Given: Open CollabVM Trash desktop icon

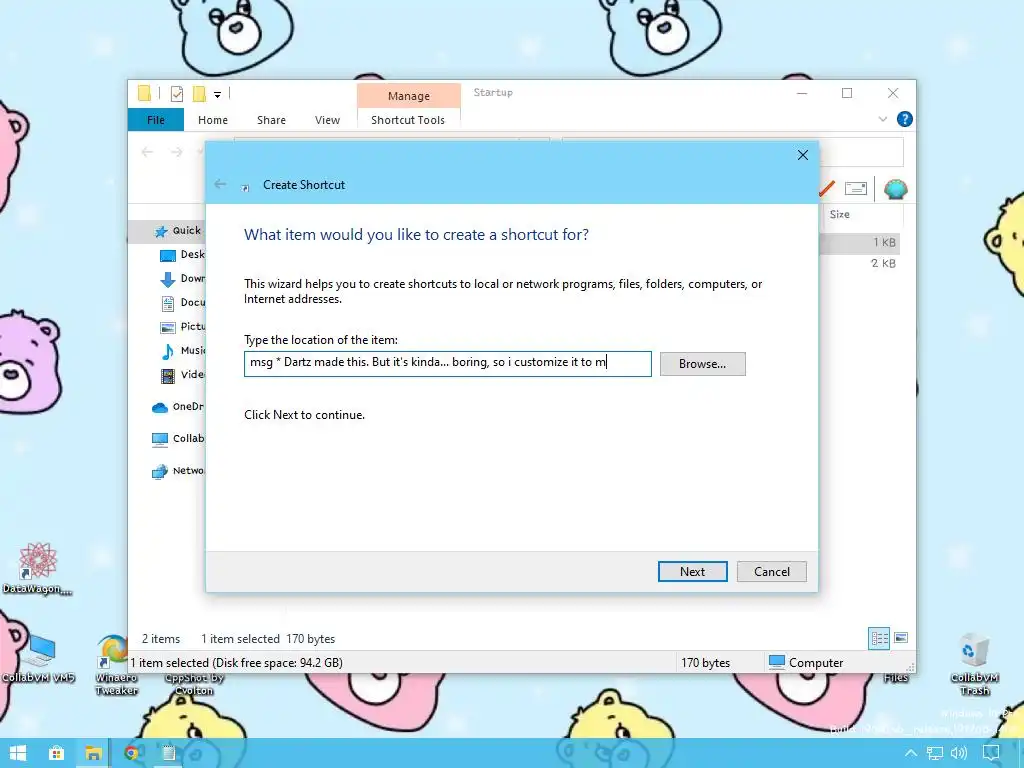Looking at the screenshot, I should (x=974, y=664).
